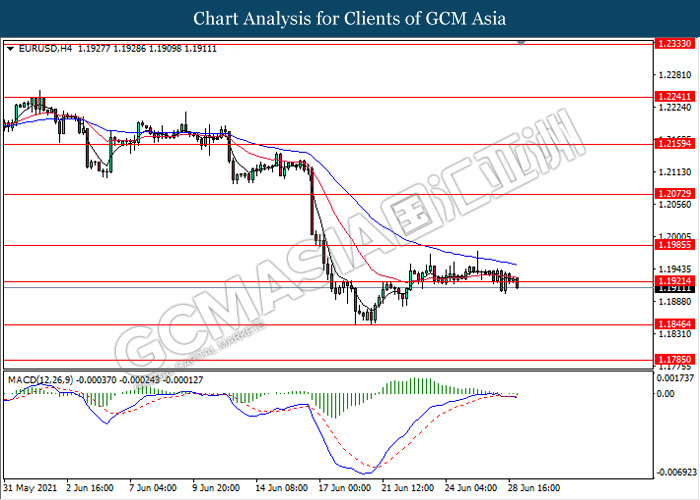Select the 1.19214 level price label
This screenshot has height=500, width=700.
tap(675, 281)
